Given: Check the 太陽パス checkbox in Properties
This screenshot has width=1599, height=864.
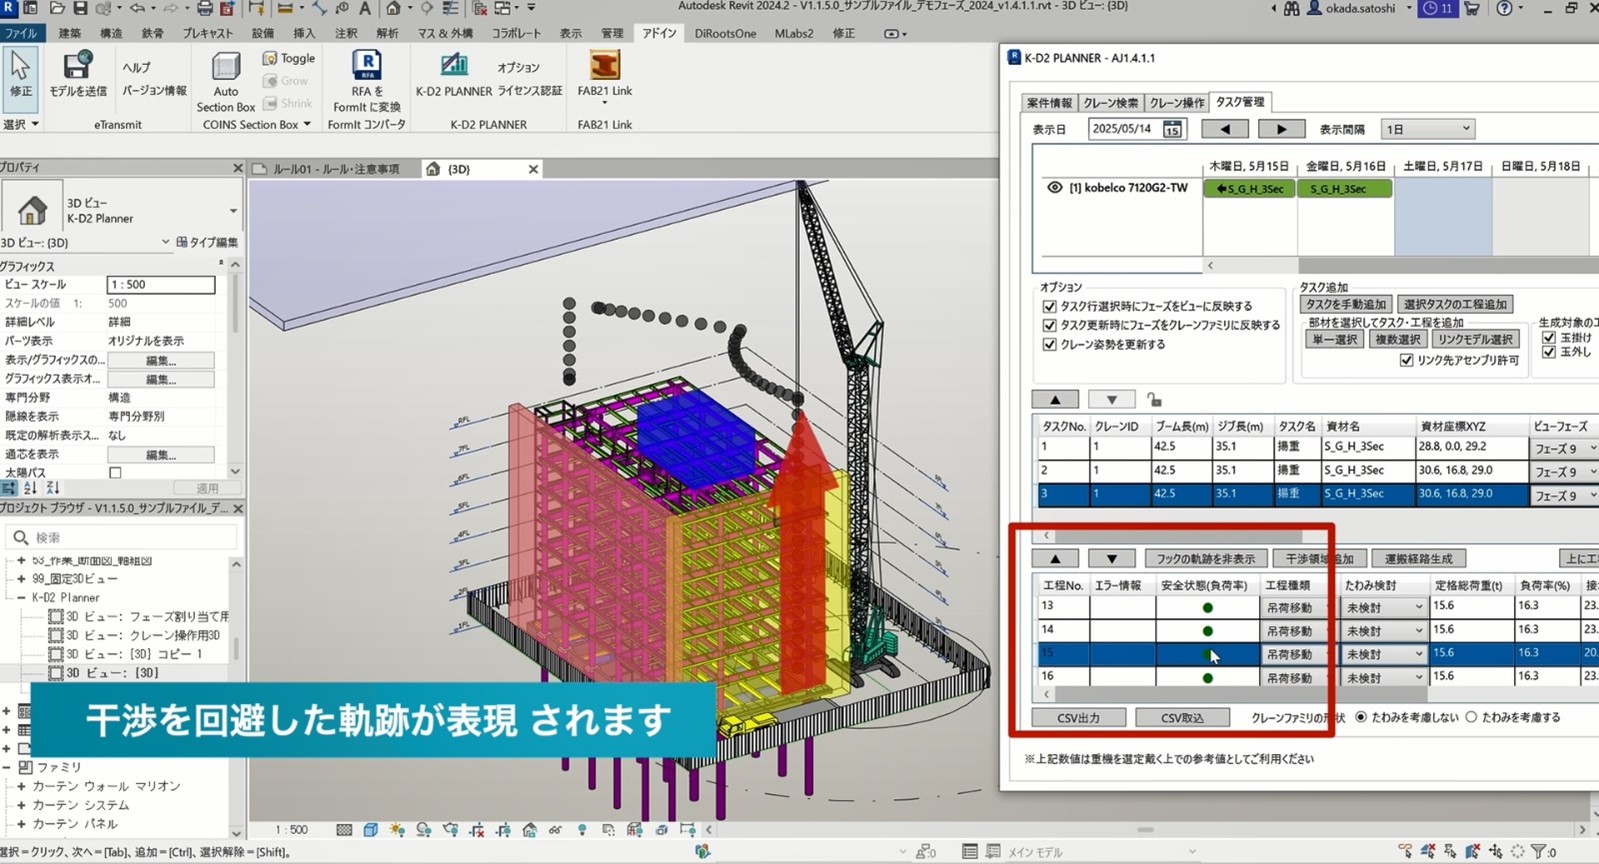Looking at the screenshot, I should (115, 473).
